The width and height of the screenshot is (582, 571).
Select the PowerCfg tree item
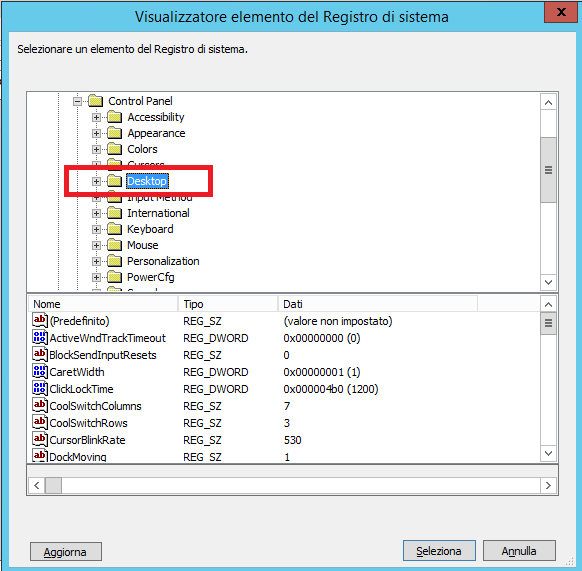(x=151, y=277)
